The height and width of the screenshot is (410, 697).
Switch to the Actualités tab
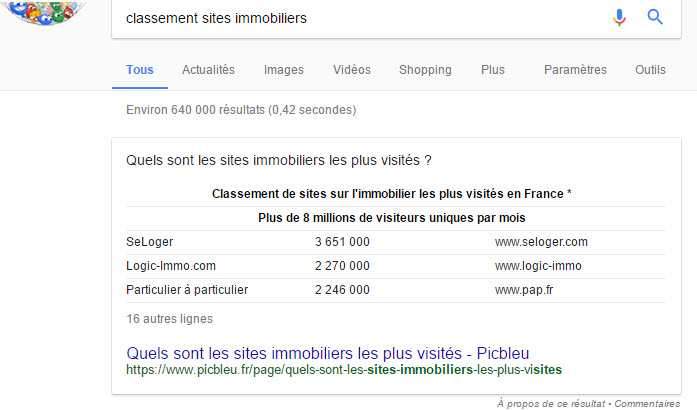[208, 70]
